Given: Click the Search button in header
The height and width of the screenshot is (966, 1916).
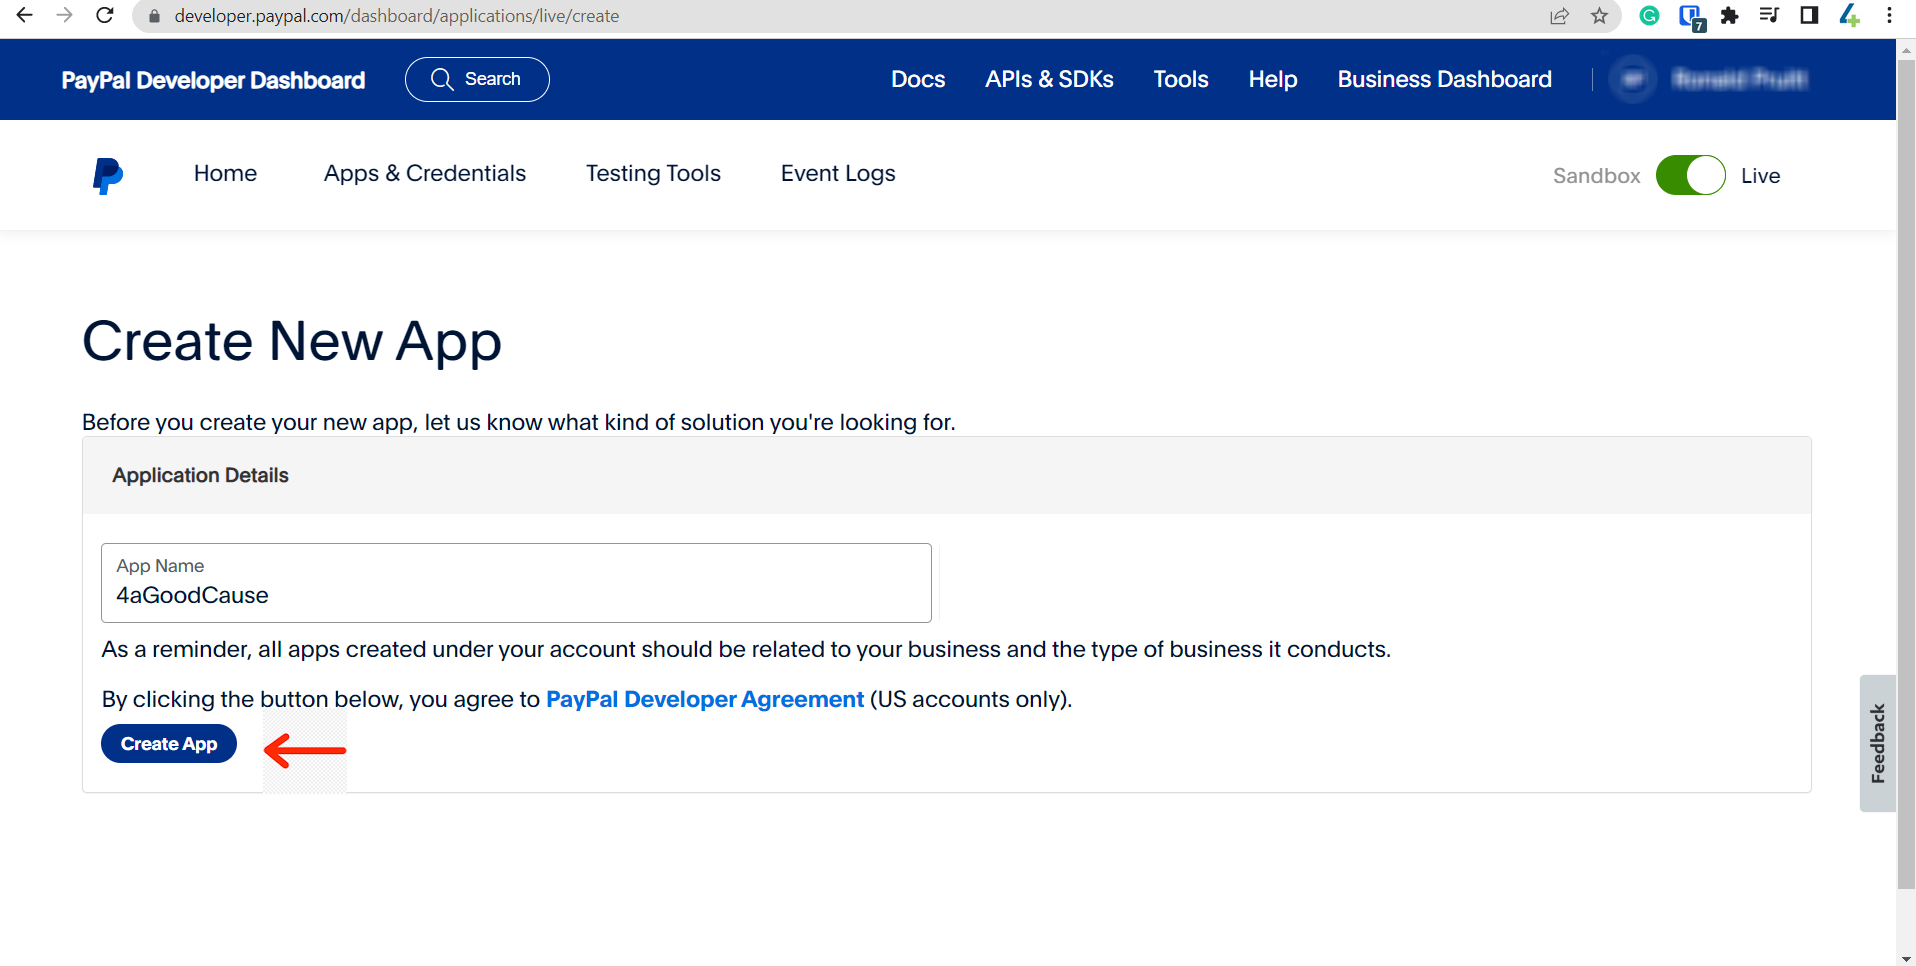Looking at the screenshot, I should [477, 79].
